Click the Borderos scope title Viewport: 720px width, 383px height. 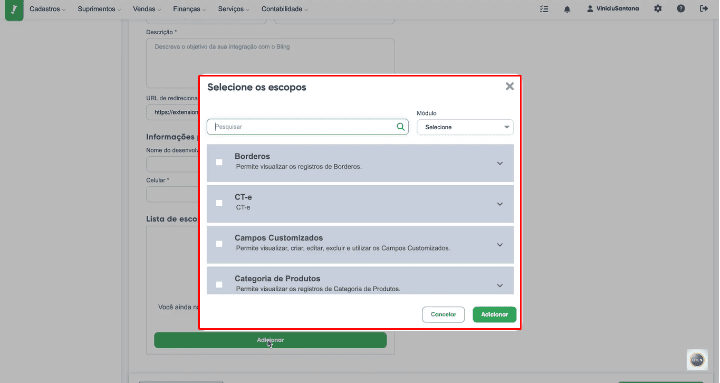coord(252,156)
